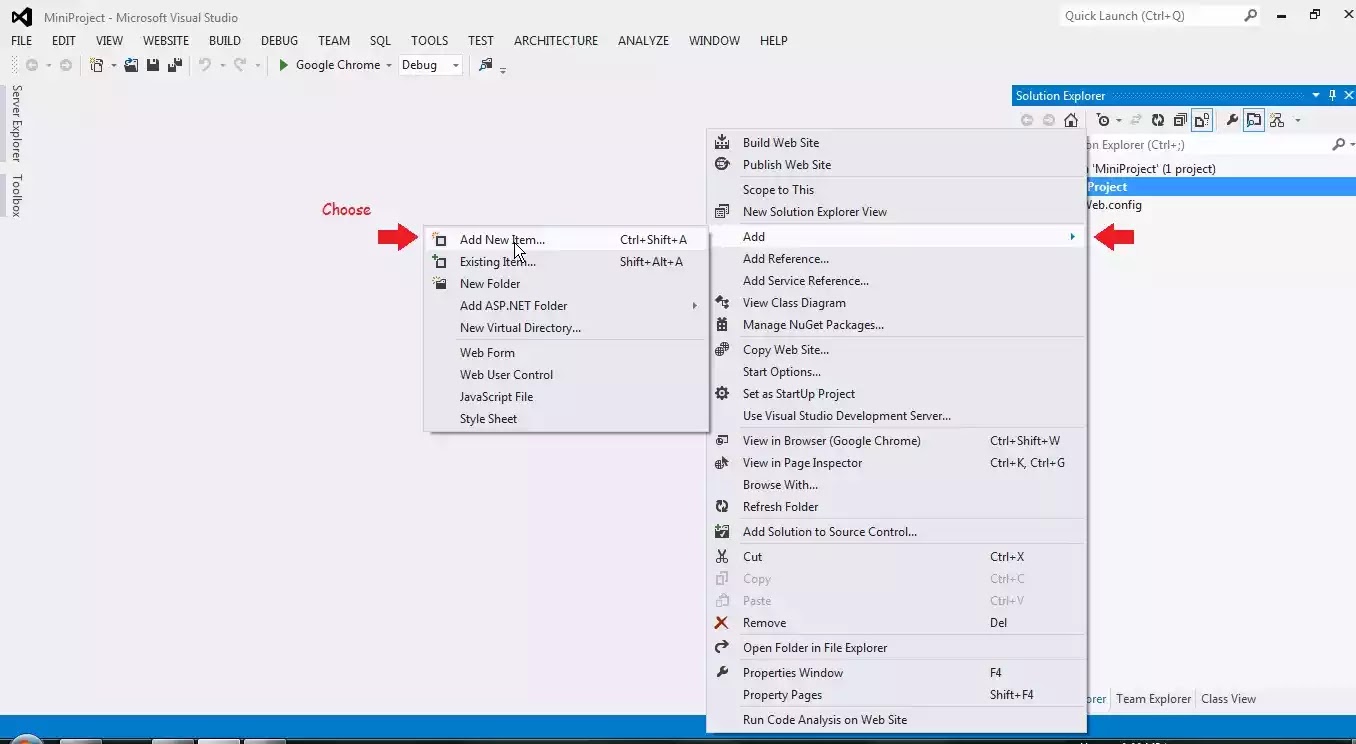The width and height of the screenshot is (1356, 744).
Task: Select New Folder in the submenu
Action: click(x=566, y=284)
